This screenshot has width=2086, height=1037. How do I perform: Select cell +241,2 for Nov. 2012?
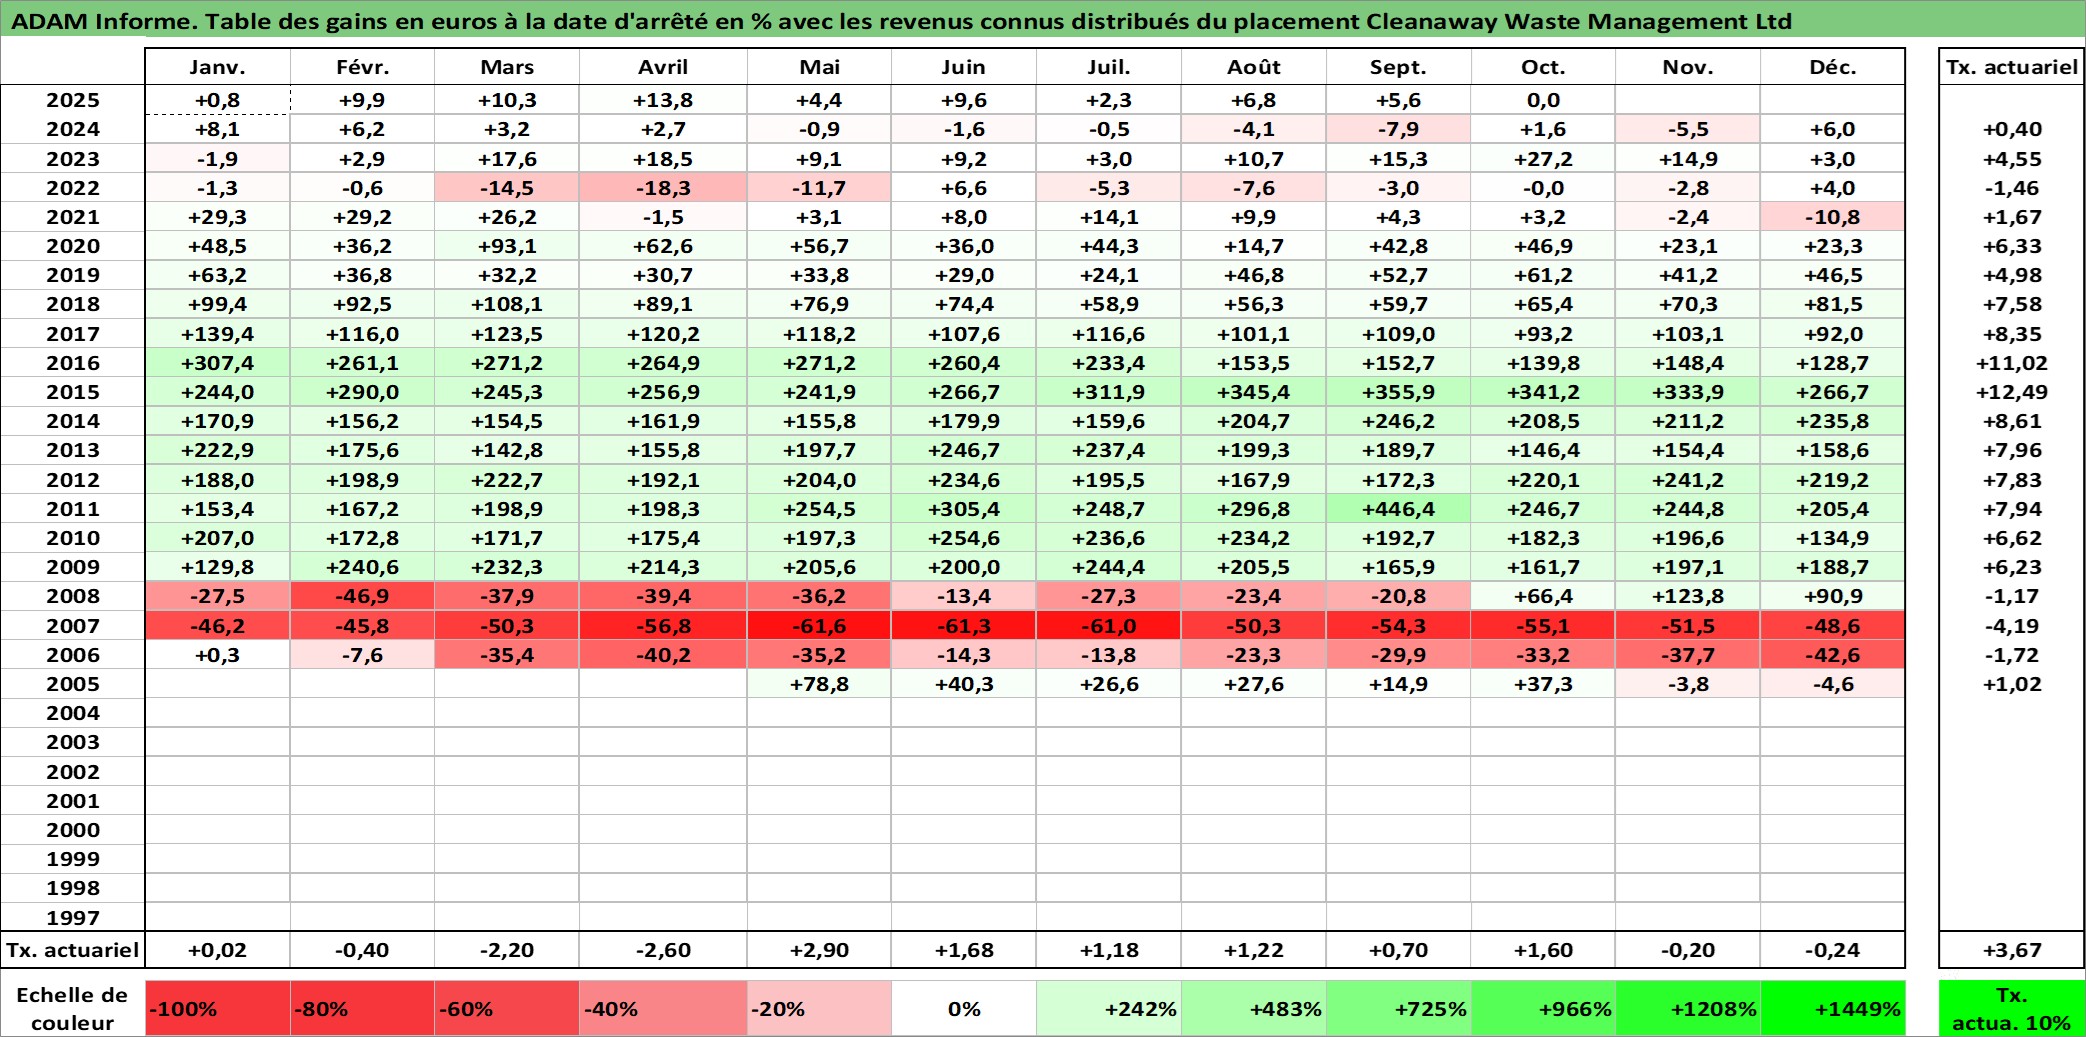[x=1688, y=480]
